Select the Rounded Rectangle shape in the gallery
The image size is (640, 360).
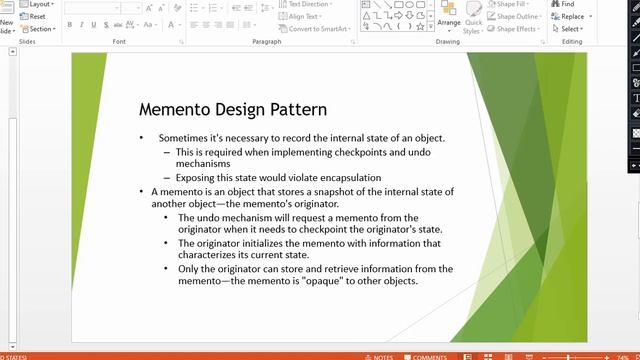pos(420,4)
